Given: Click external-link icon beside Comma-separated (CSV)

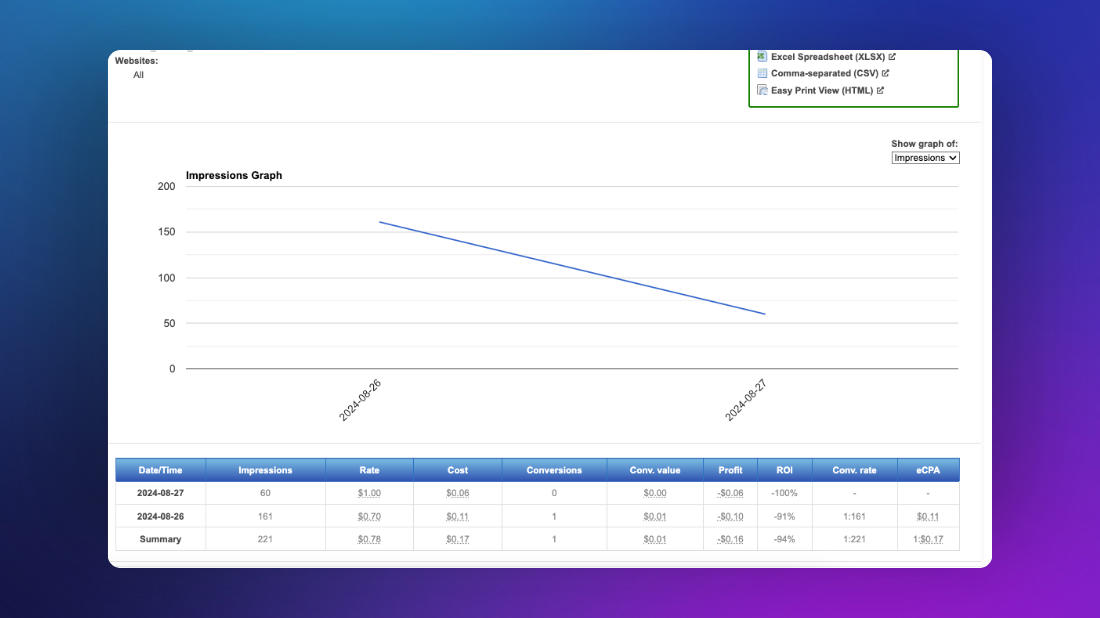Looking at the screenshot, I should pos(885,73).
